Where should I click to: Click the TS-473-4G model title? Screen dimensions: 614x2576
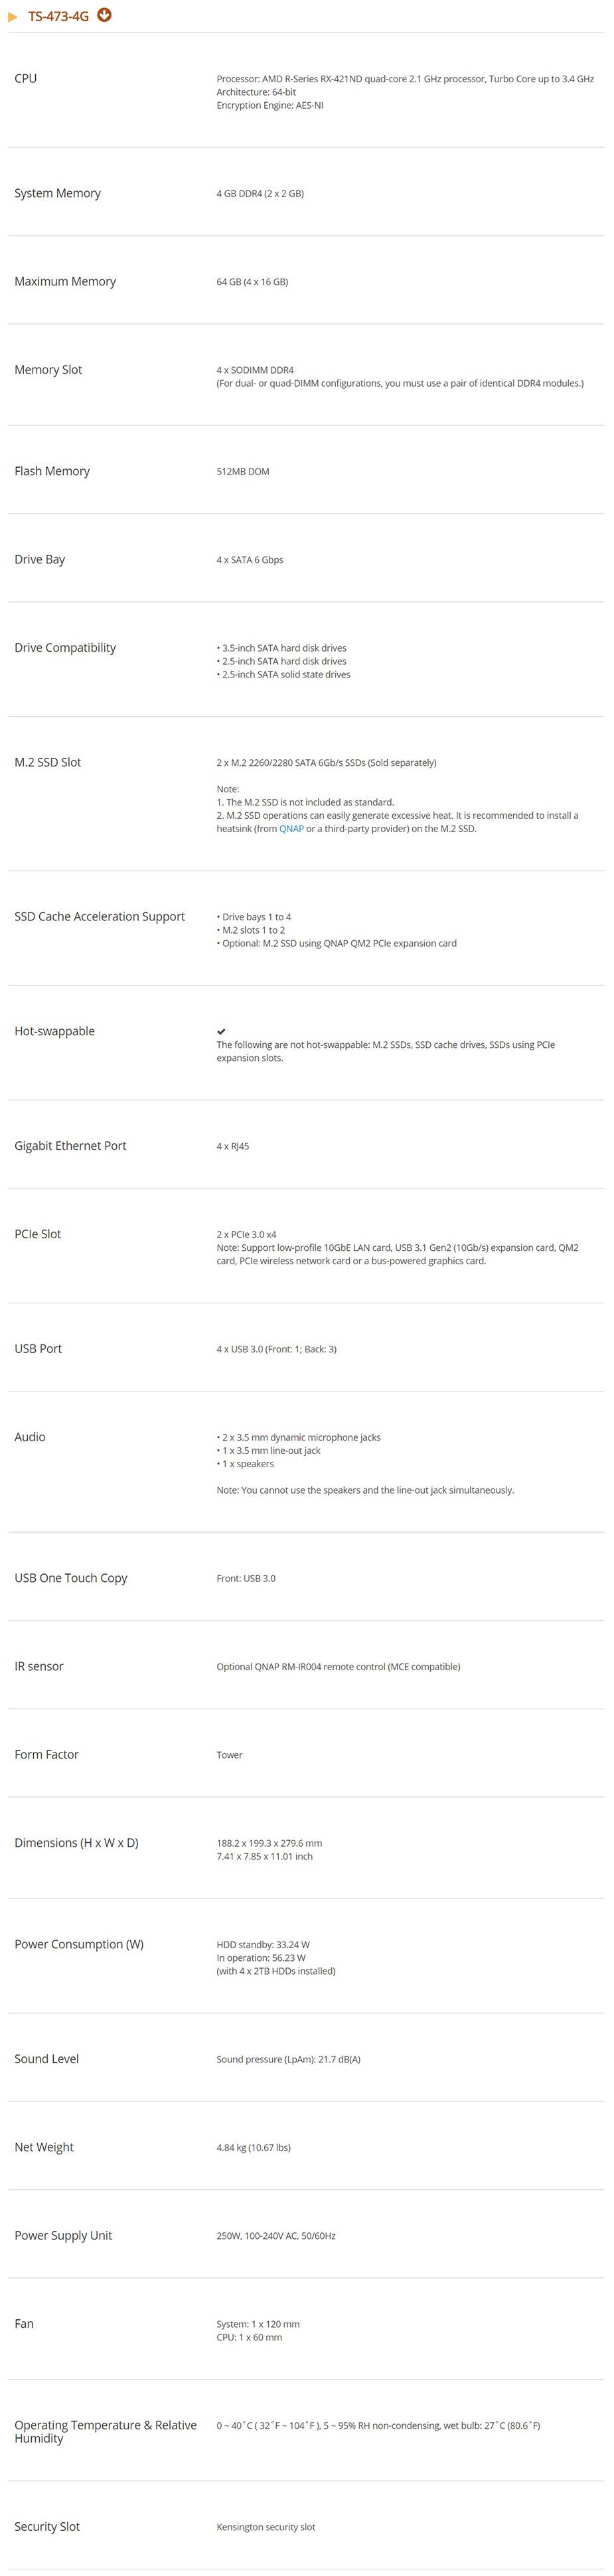pos(59,17)
